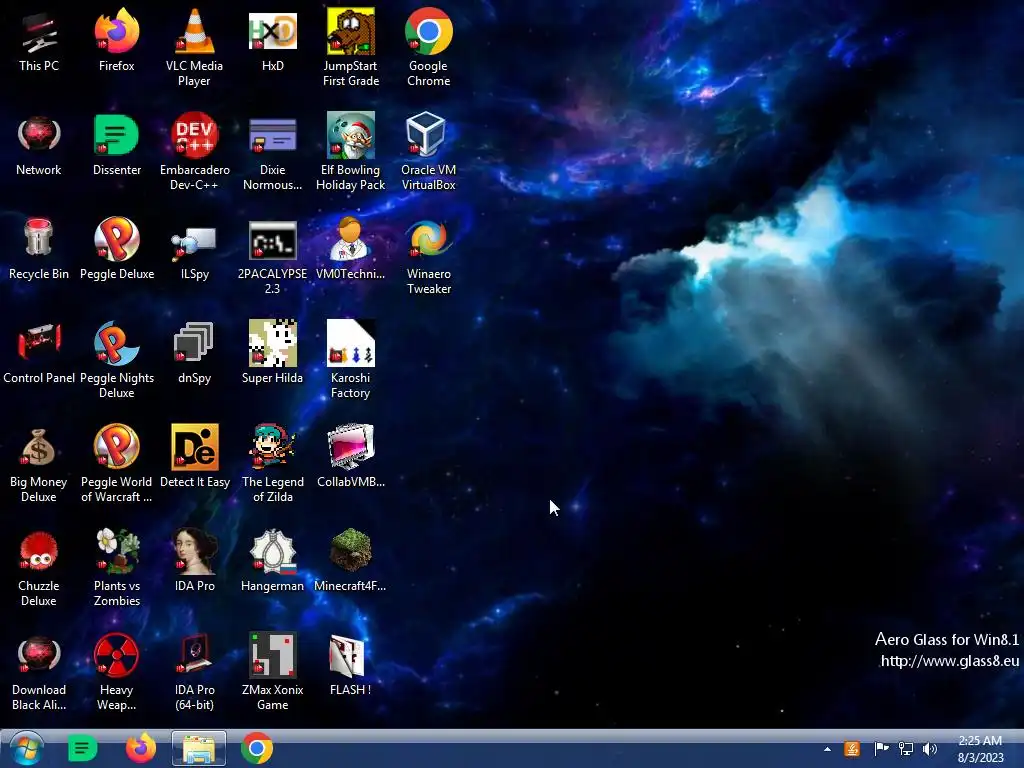Open the HxD hex editor shortcut

[272, 40]
